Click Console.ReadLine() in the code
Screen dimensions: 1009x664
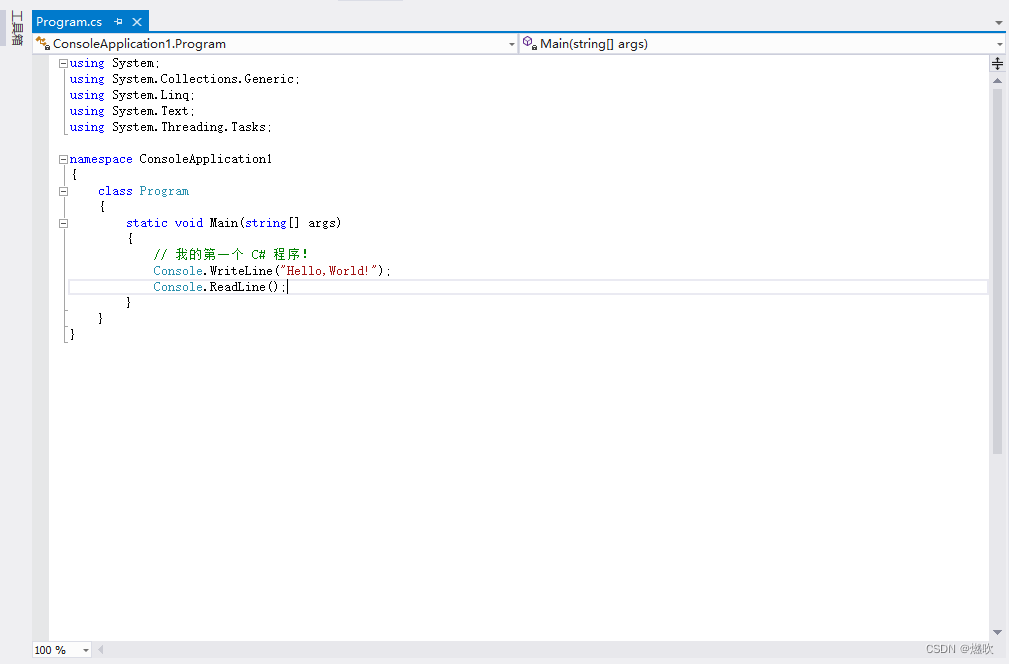click(x=219, y=287)
